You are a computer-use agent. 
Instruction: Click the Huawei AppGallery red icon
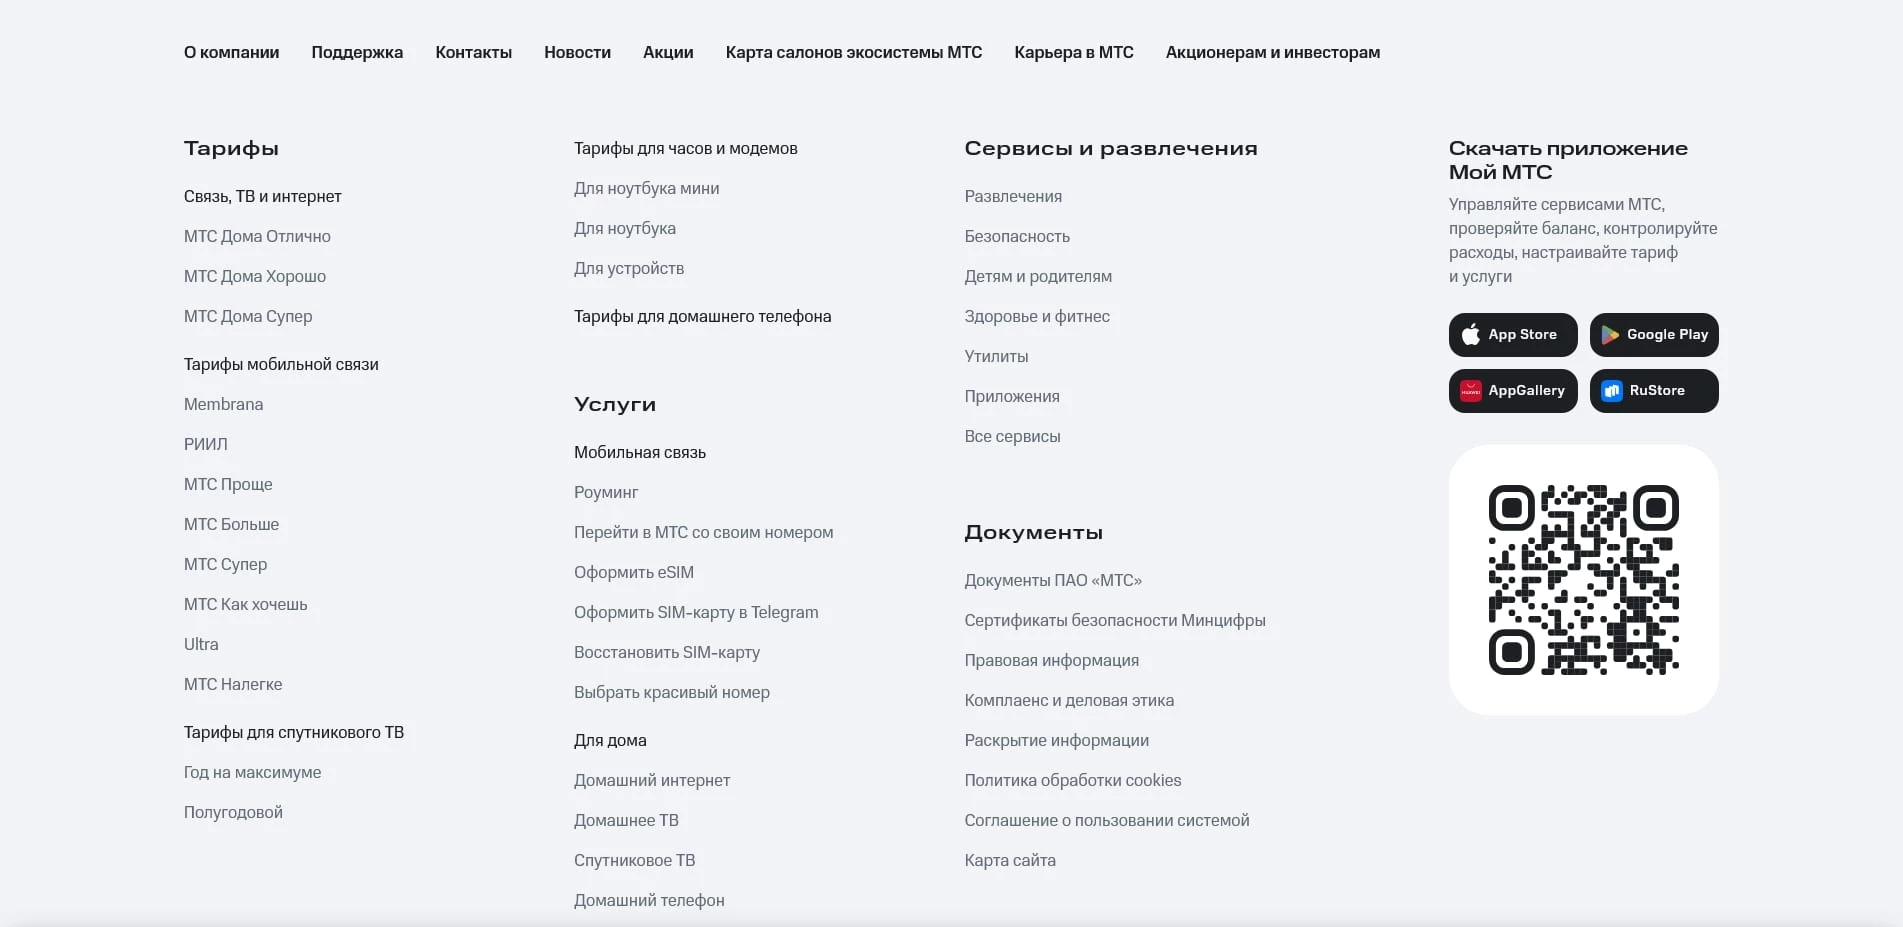coord(1470,391)
